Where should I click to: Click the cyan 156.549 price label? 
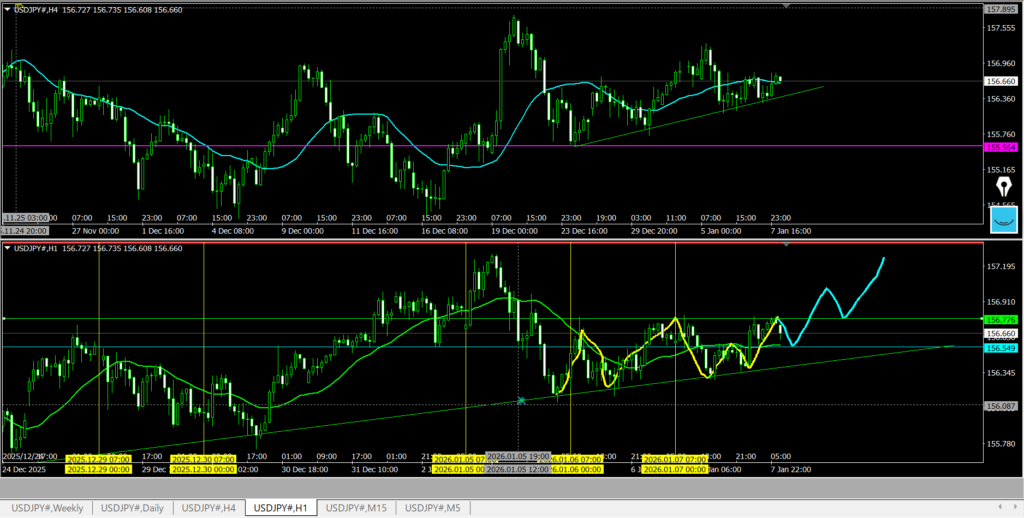pos(1001,347)
